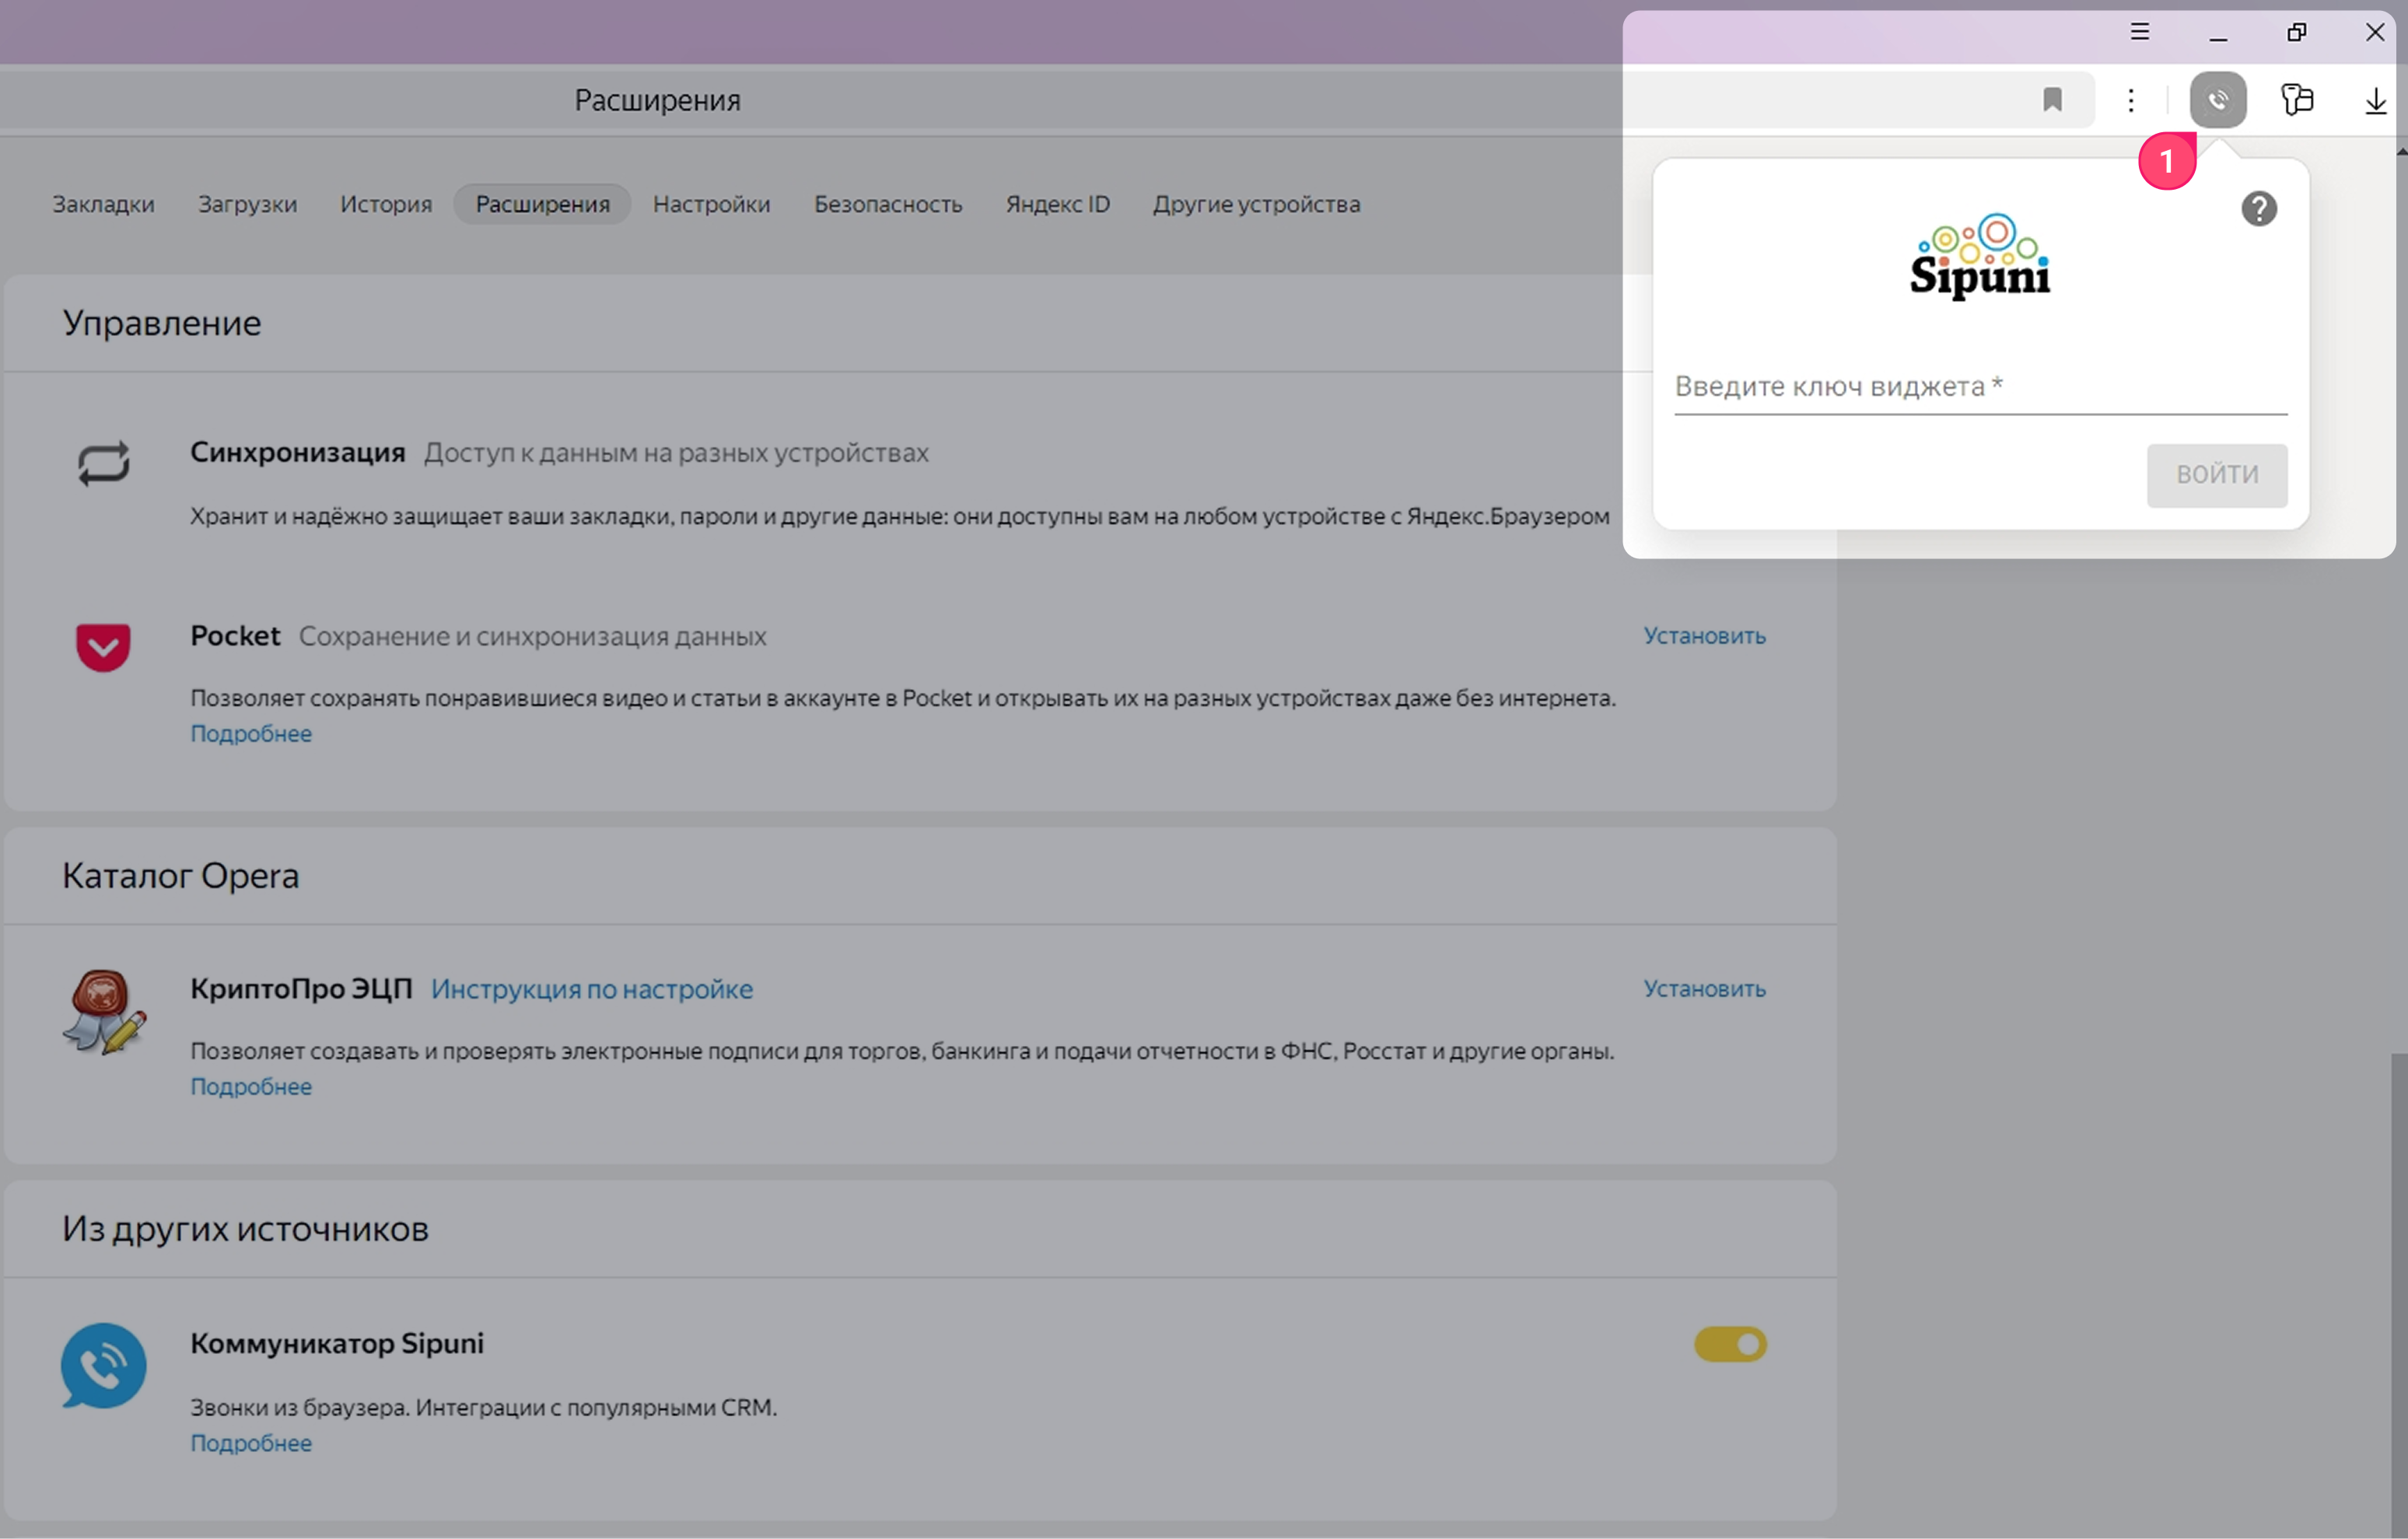2408x1539 pixels.
Task: Click the help question mark icon
Action: click(x=2258, y=209)
